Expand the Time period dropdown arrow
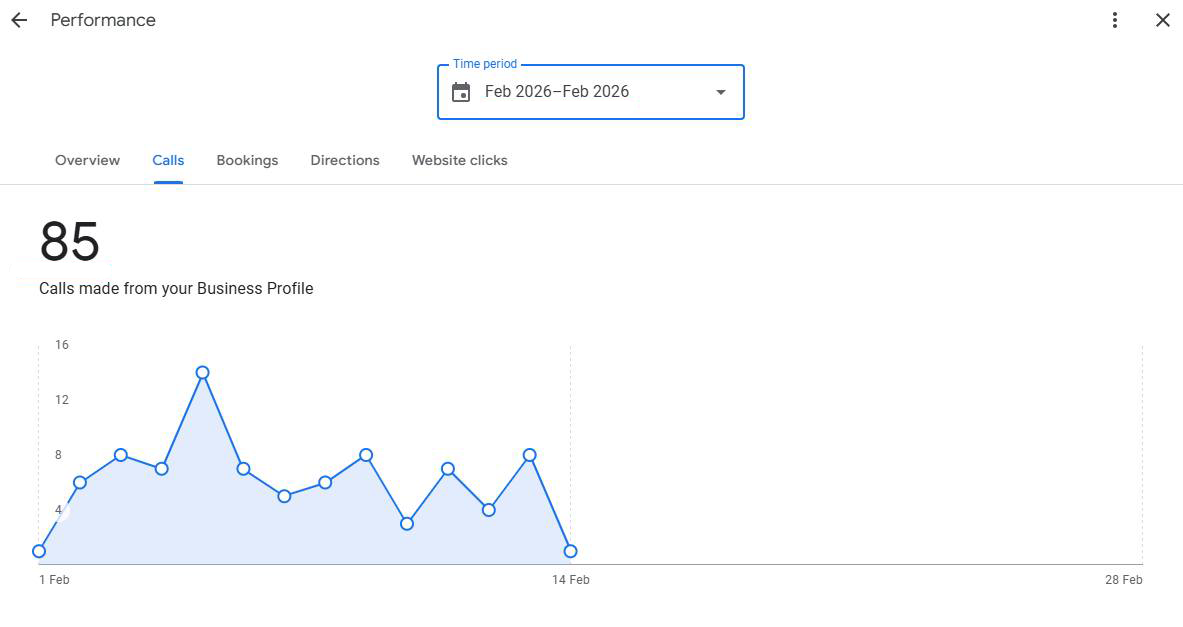 721,92
